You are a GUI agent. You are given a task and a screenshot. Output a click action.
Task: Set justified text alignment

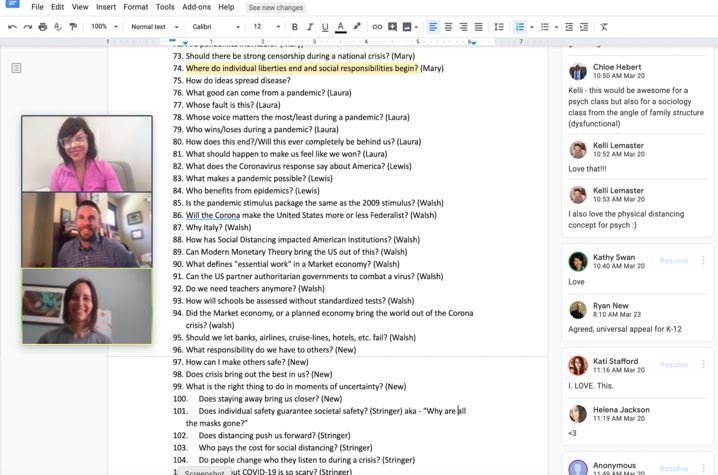(479, 27)
